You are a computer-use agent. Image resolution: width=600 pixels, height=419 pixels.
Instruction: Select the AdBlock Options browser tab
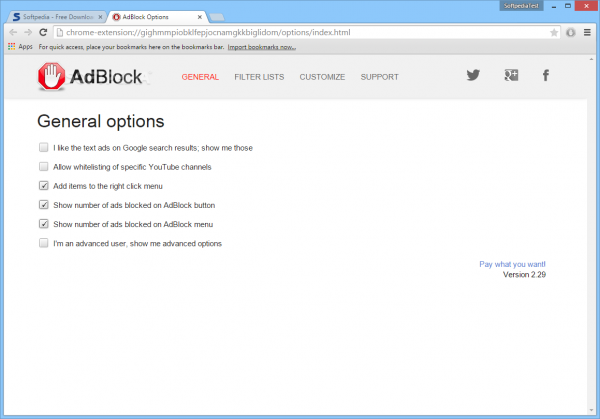(158, 17)
